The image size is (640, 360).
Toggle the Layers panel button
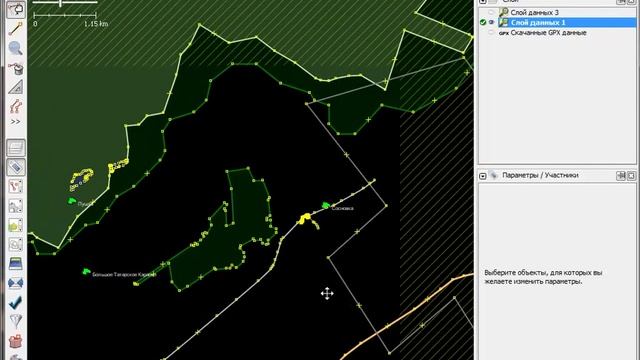pyautogui.click(x=16, y=148)
